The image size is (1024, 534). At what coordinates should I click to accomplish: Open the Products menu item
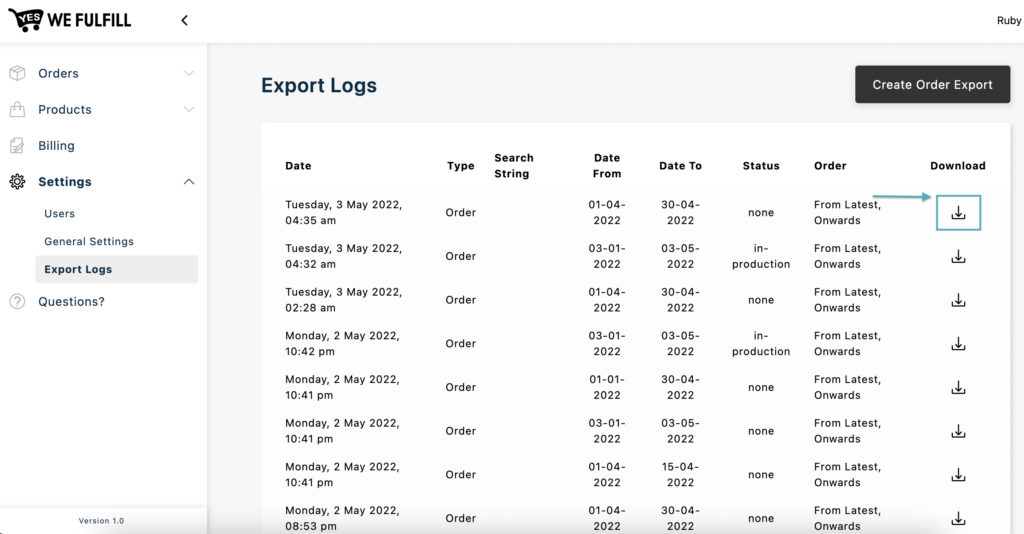(x=65, y=109)
